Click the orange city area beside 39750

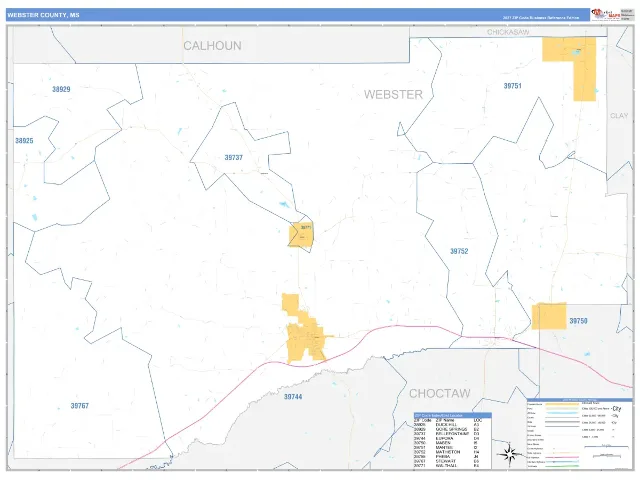point(549,316)
